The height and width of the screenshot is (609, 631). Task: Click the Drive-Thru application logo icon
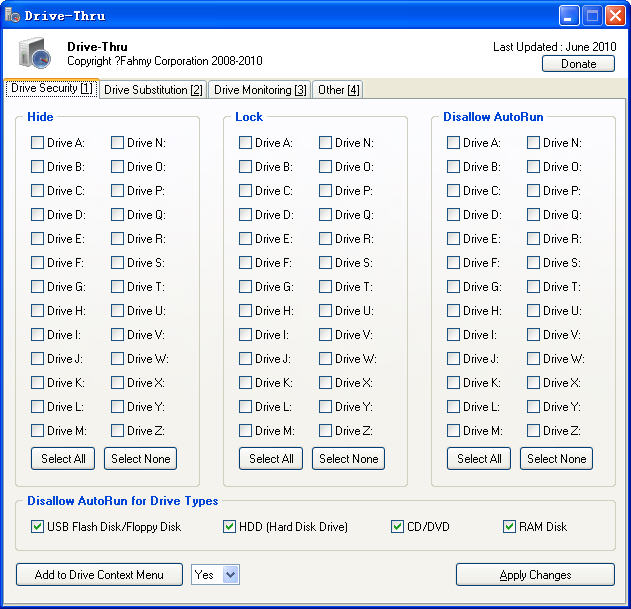point(34,54)
